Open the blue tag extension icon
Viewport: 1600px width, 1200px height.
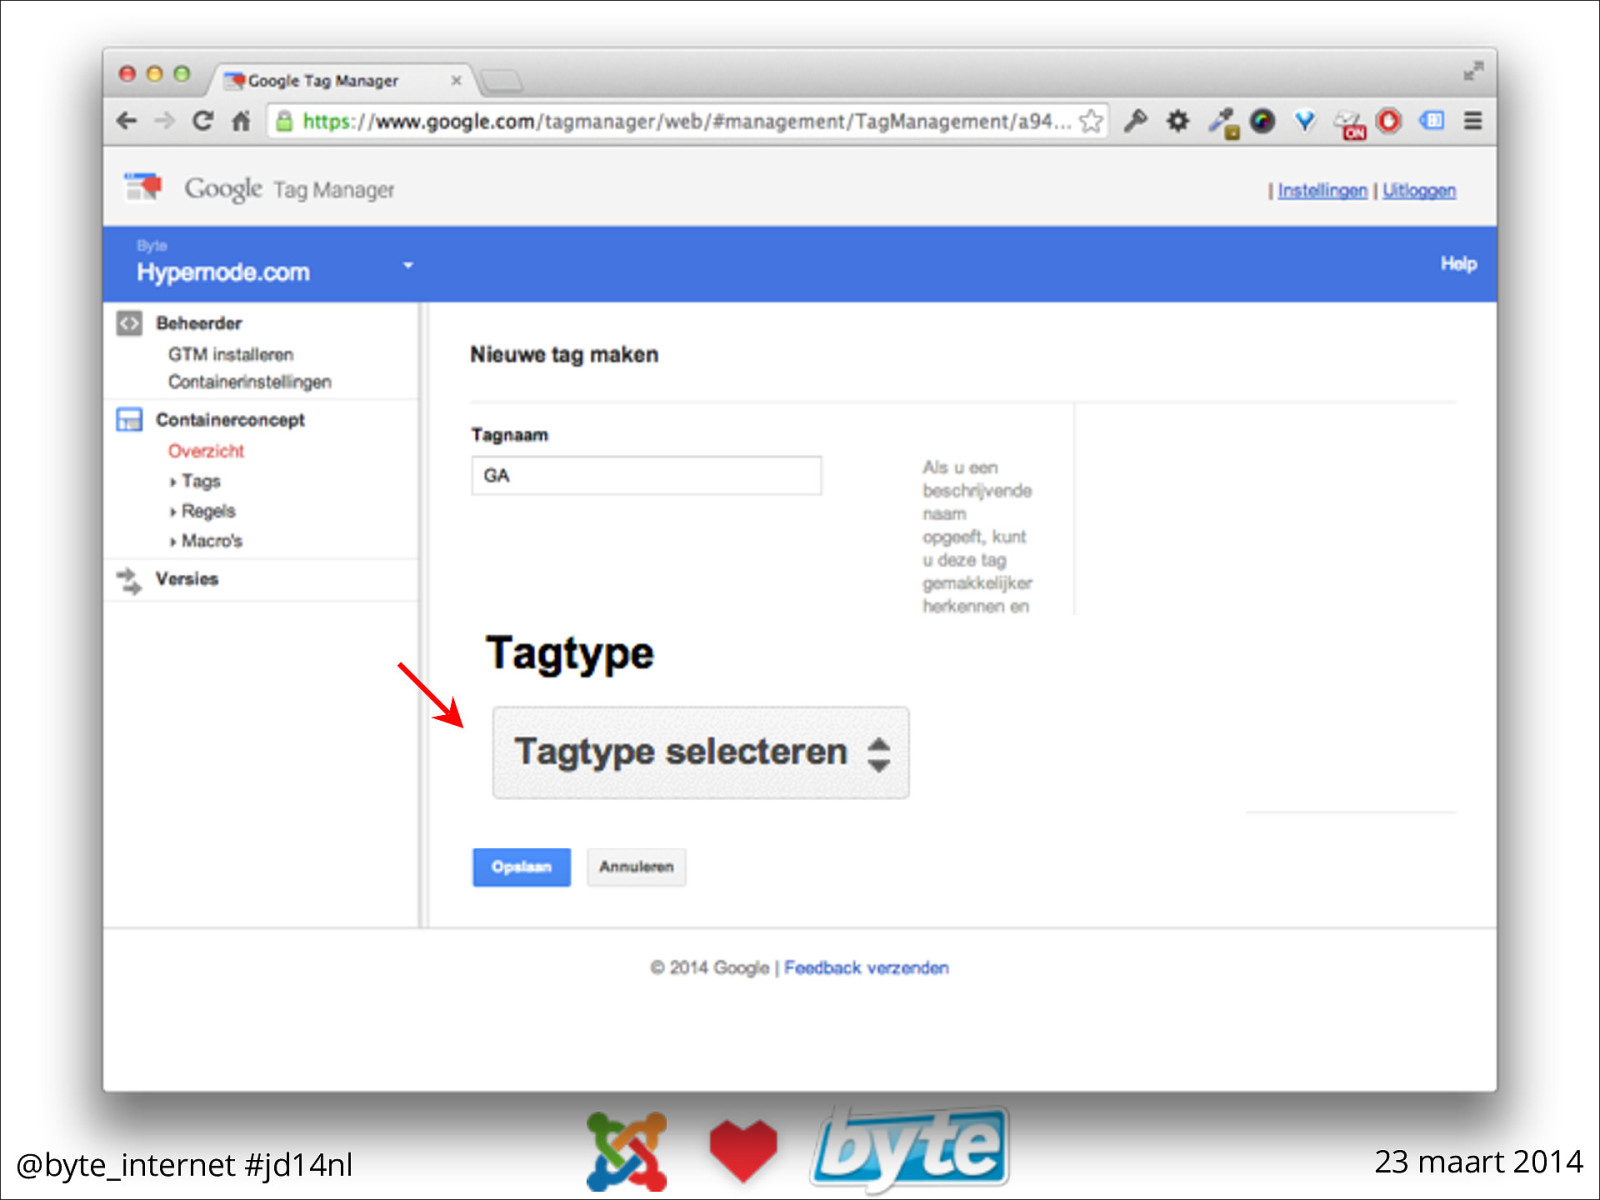pyautogui.click(x=1432, y=120)
